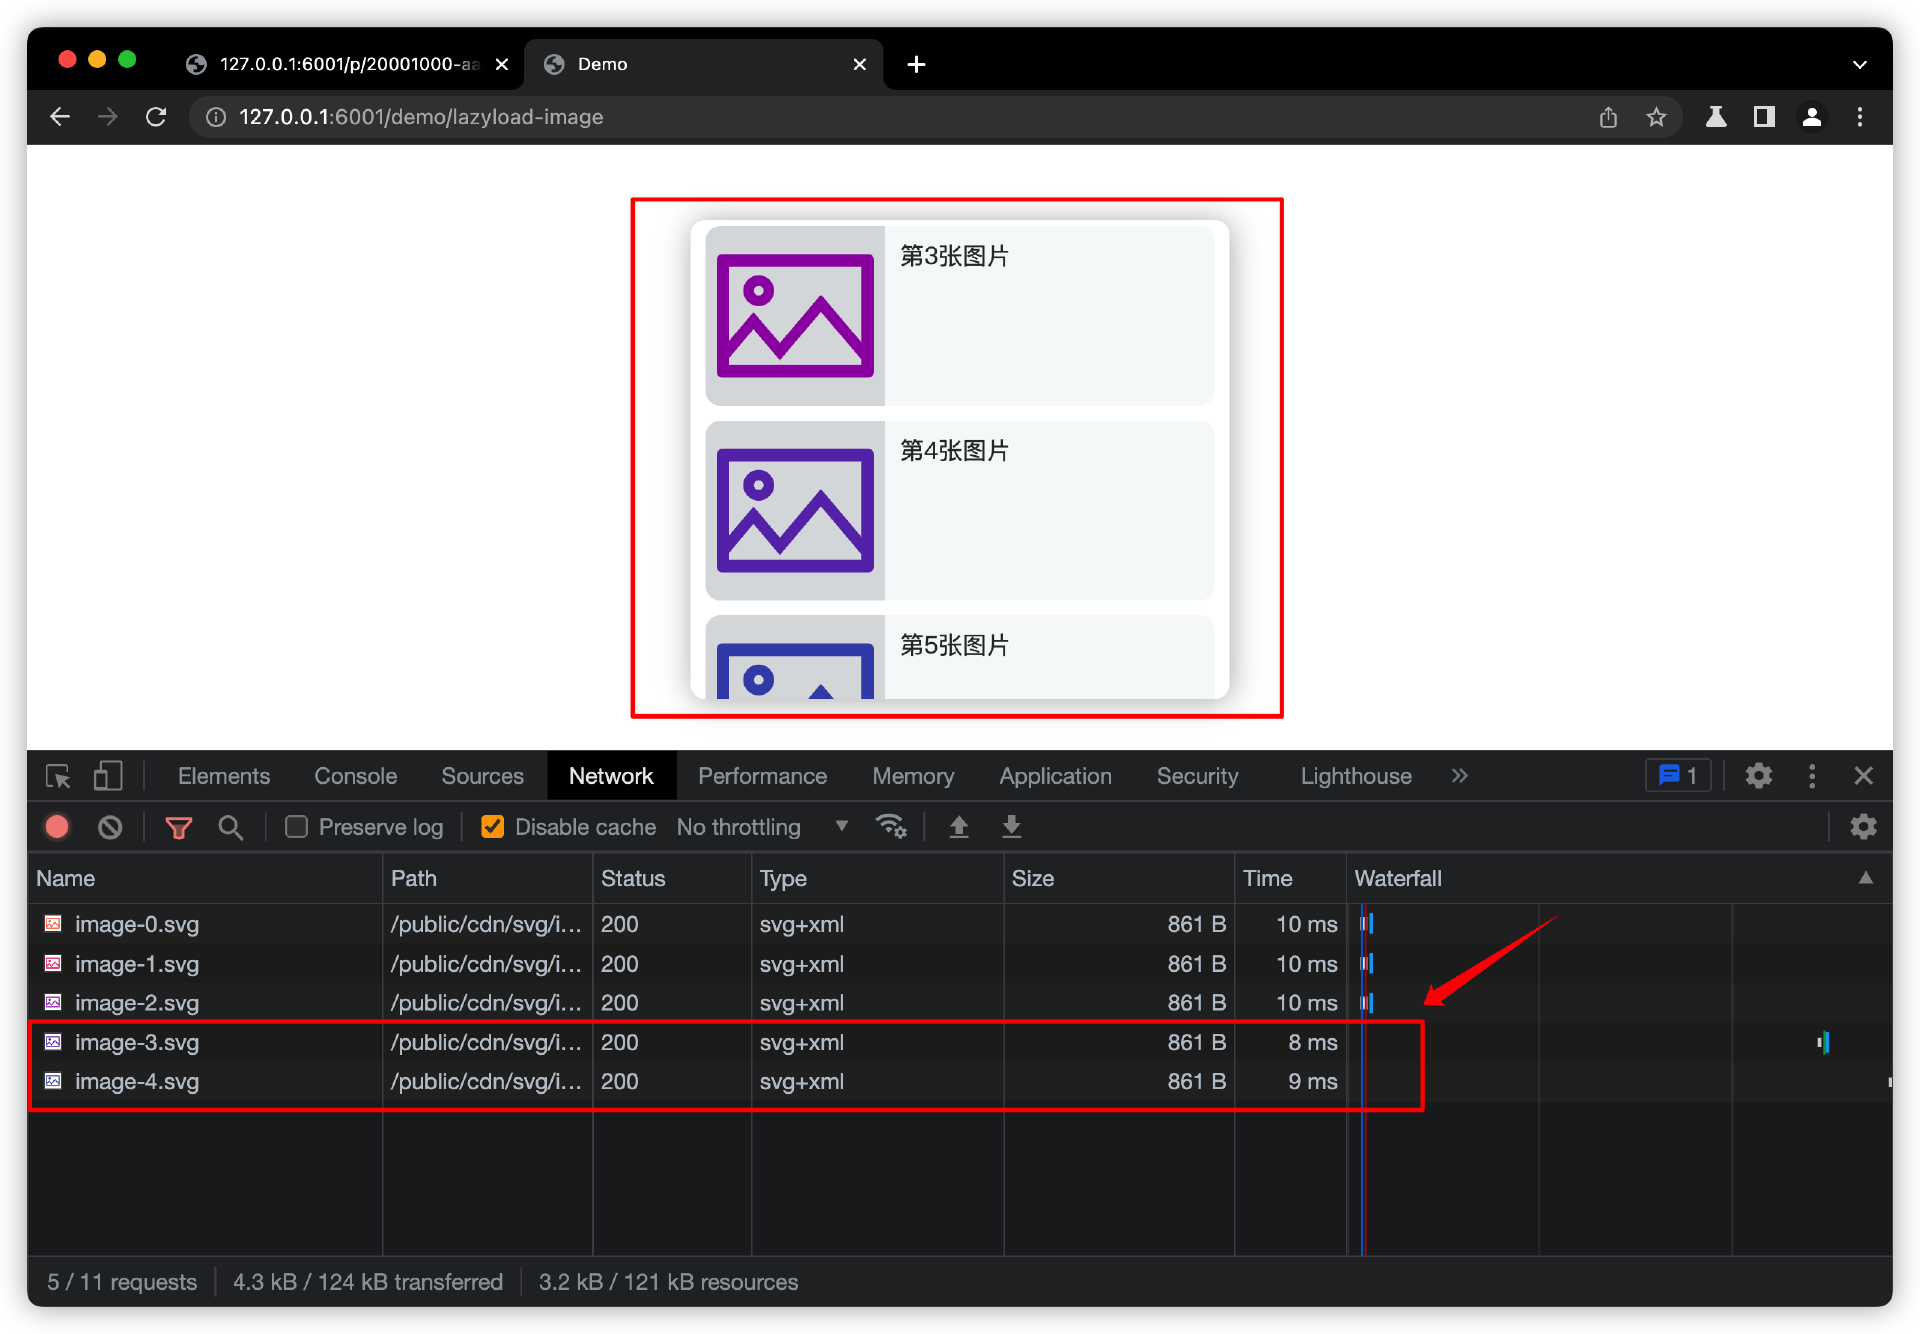Select the image-3.svg request row
The width and height of the screenshot is (1920, 1334).
[x=137, y=1042]
